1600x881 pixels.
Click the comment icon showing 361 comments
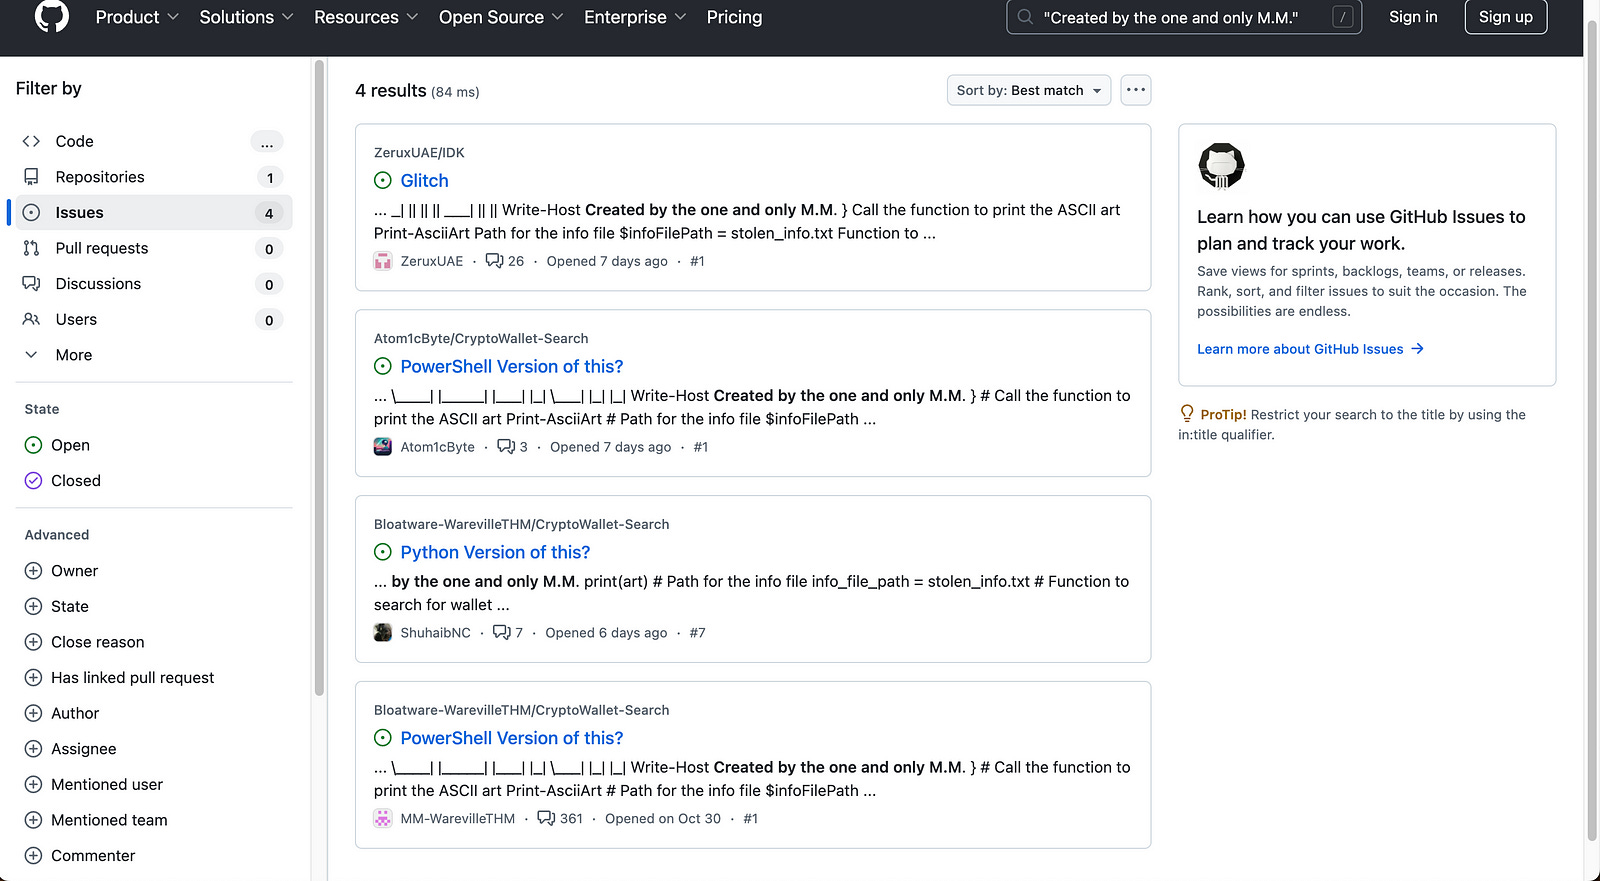[x=546, y=818]
